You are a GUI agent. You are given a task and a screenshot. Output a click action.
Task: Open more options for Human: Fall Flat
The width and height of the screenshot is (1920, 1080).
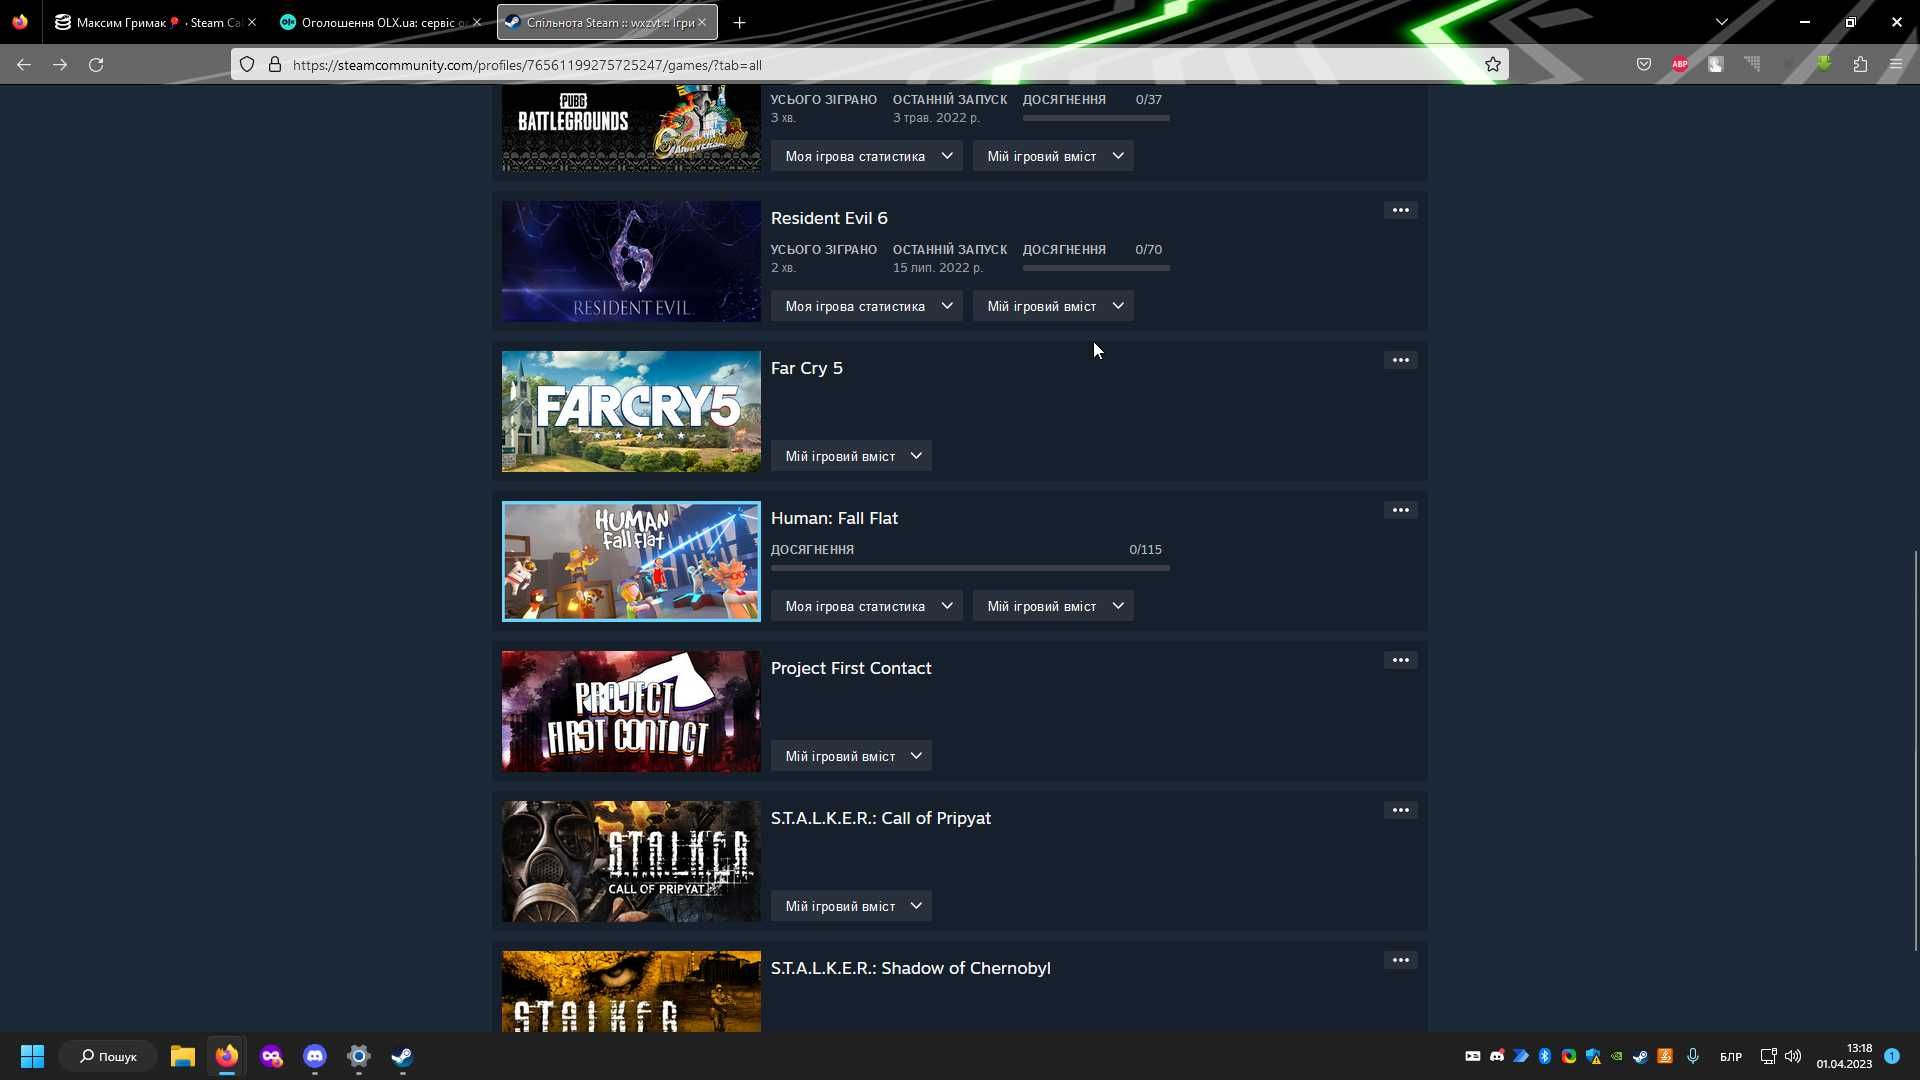point(1400,510)
